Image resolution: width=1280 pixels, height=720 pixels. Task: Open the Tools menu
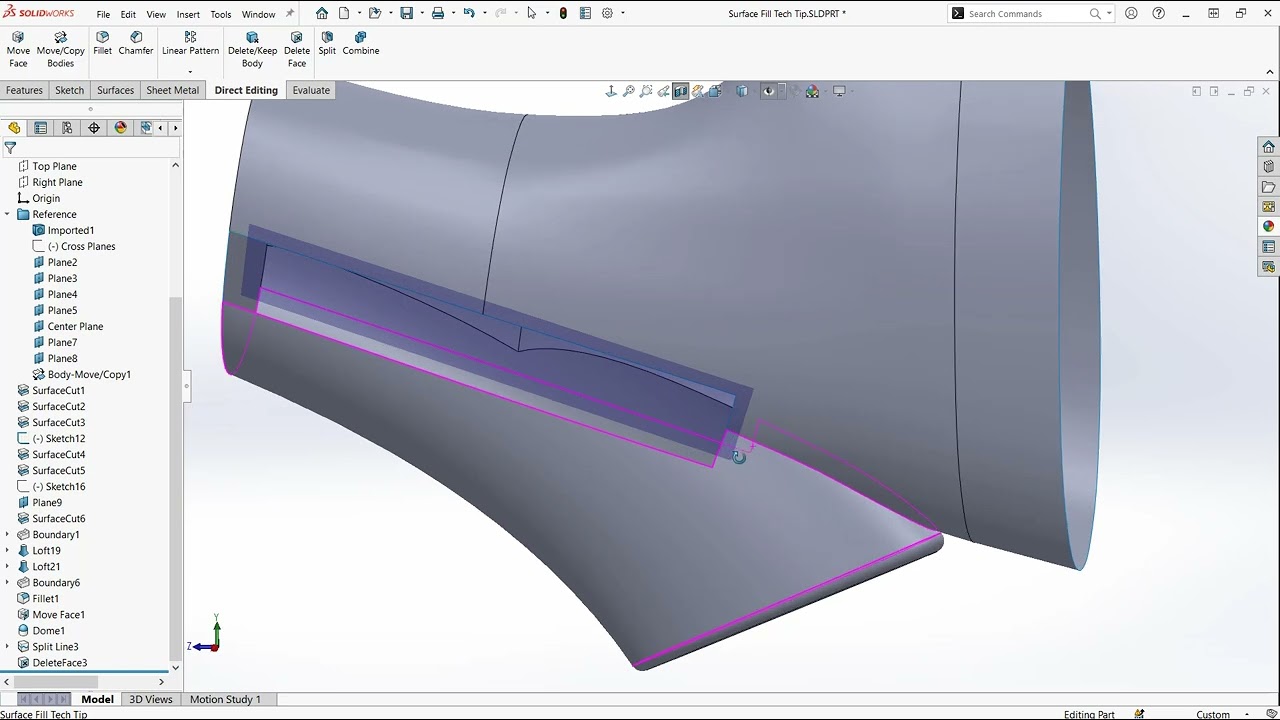point(221,14)
